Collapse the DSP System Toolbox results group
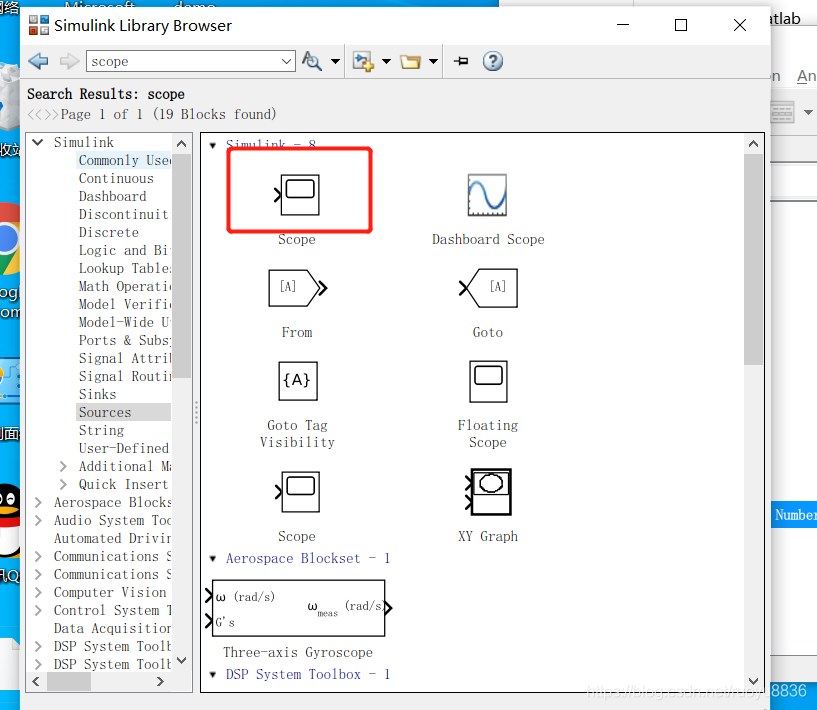This screenshot has width=817, height=710. point(213,675)
